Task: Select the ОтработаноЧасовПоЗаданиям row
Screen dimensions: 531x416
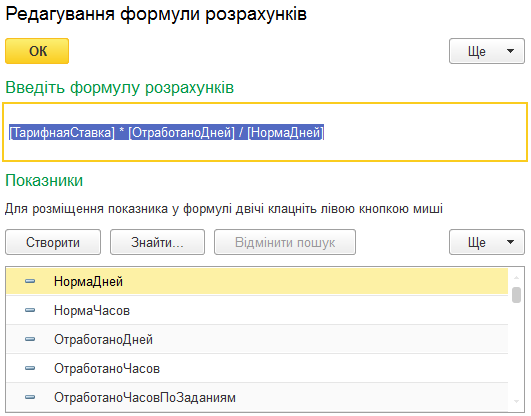Action: (257, 397)
